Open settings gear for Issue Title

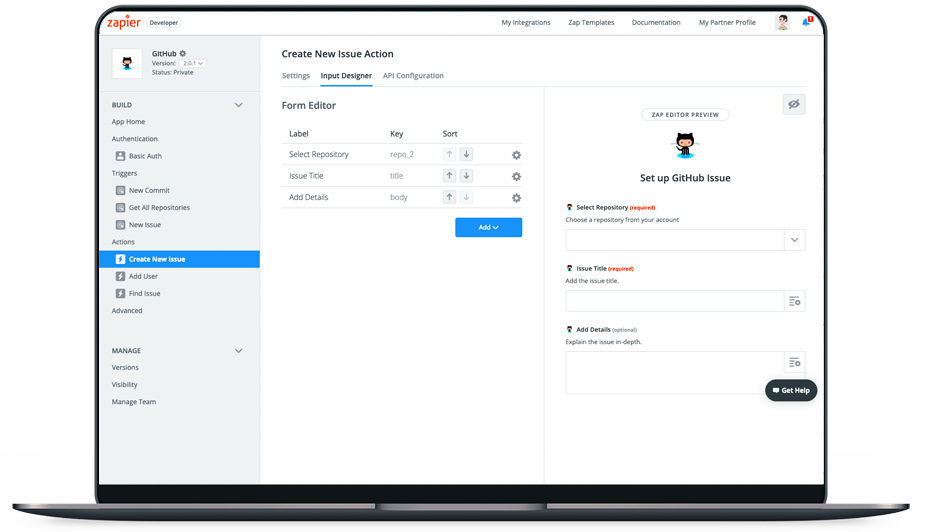pos(517,176)
